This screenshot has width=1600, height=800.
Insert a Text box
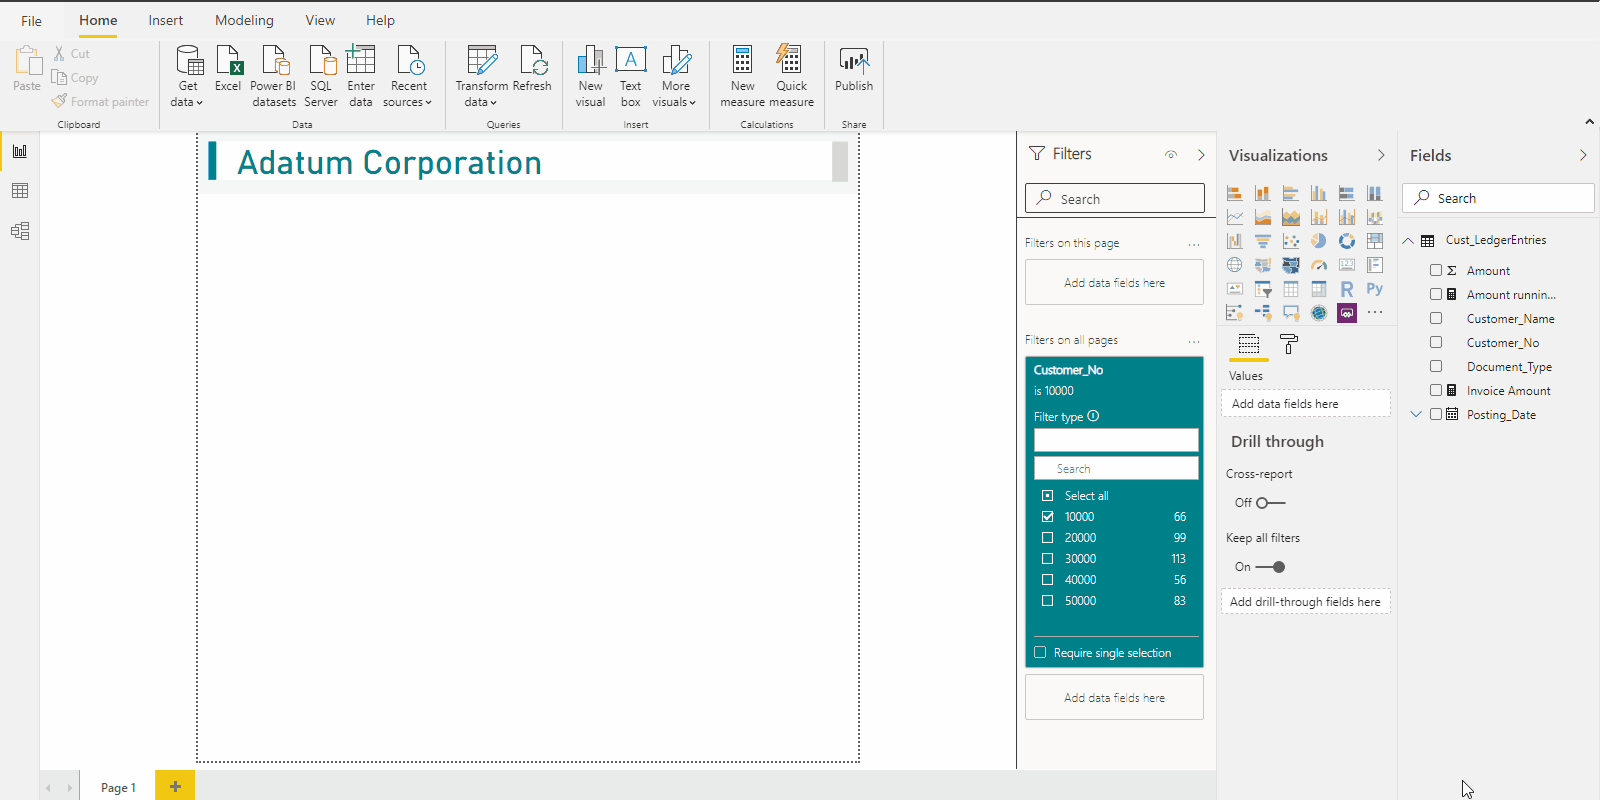click(x=630, y=77)
